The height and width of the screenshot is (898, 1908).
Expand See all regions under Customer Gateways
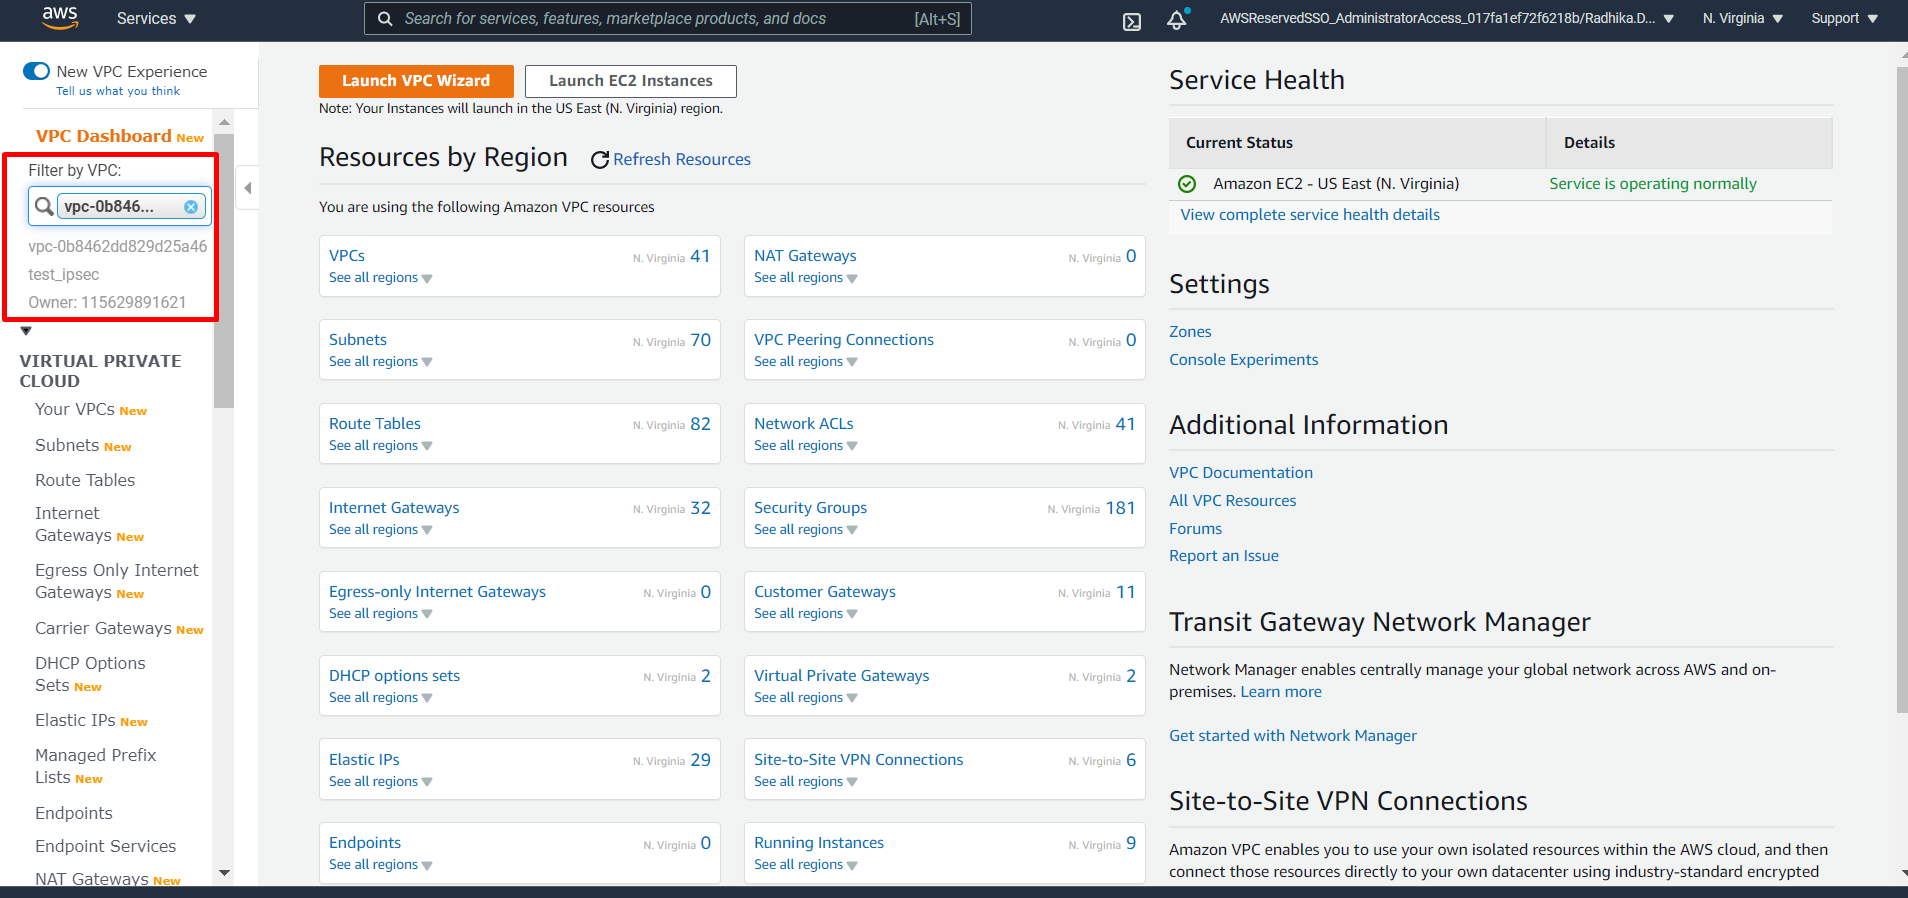806,614
